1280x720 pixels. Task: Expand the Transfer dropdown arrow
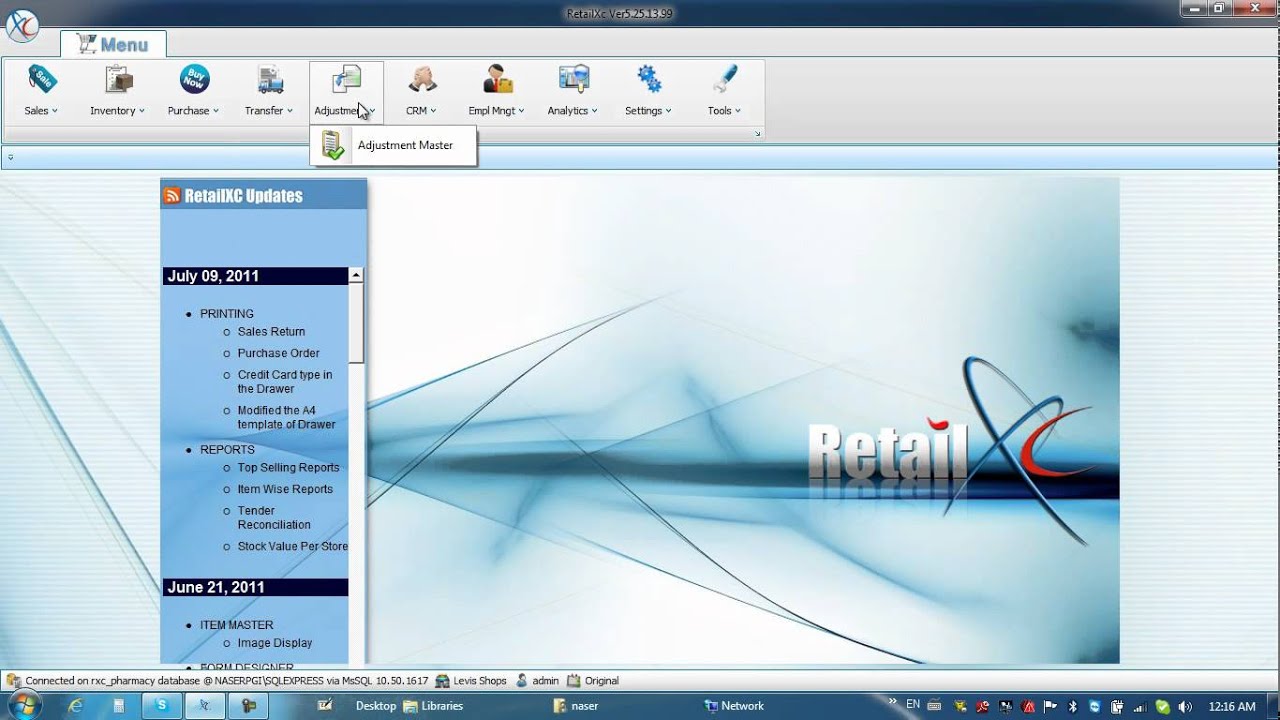tap(289, 111)
